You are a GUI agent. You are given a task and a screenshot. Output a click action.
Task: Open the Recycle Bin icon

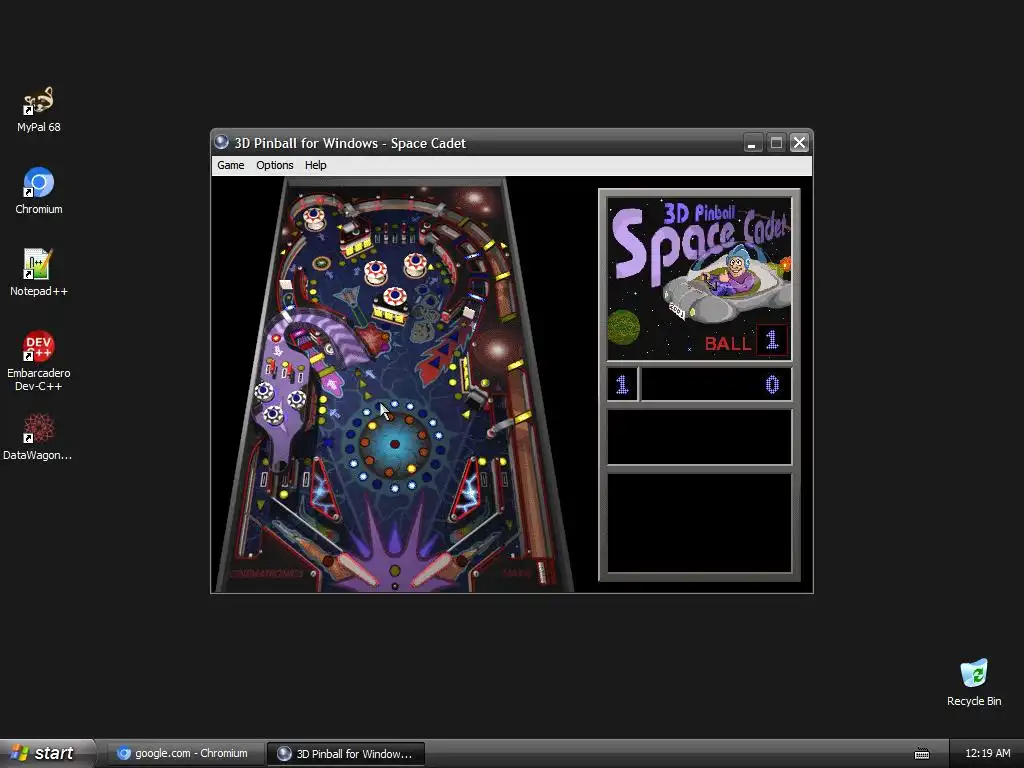click(974, 682)
